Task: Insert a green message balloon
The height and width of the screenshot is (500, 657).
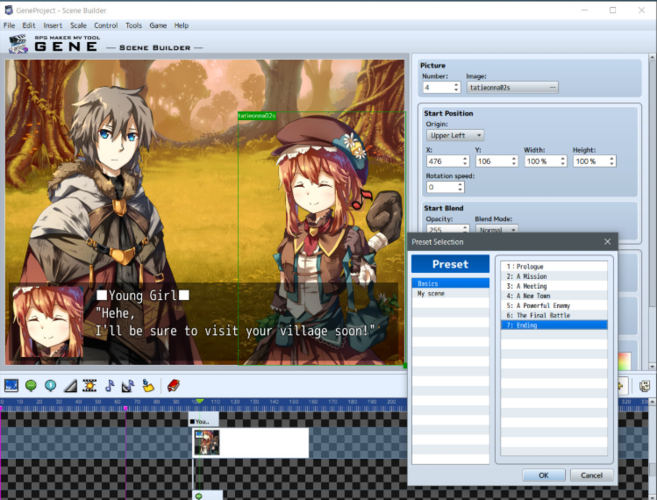Action: 31,386
